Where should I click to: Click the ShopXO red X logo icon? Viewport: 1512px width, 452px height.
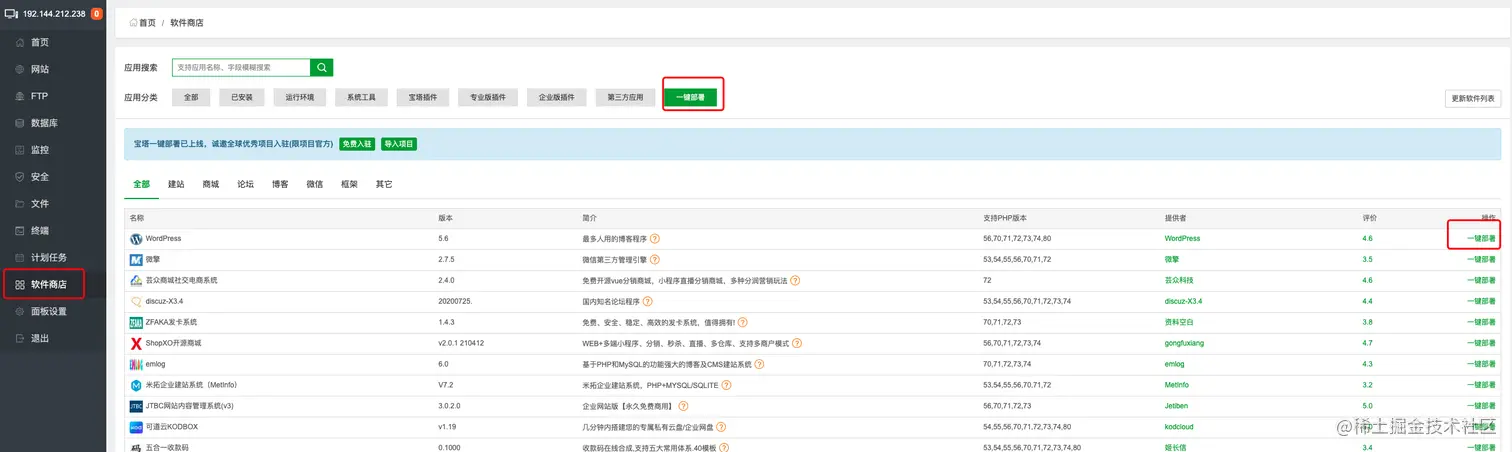click(136, 343)
